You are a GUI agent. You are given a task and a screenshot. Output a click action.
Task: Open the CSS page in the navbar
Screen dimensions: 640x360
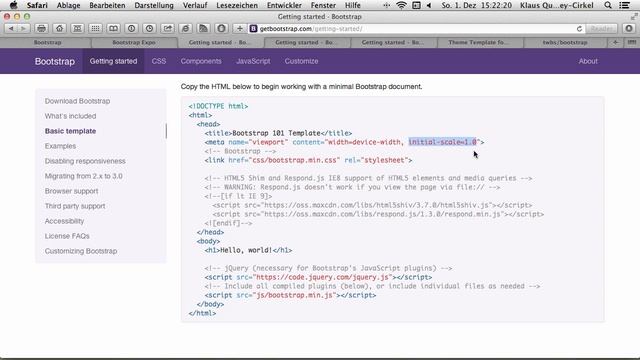(x=159, y=61)
